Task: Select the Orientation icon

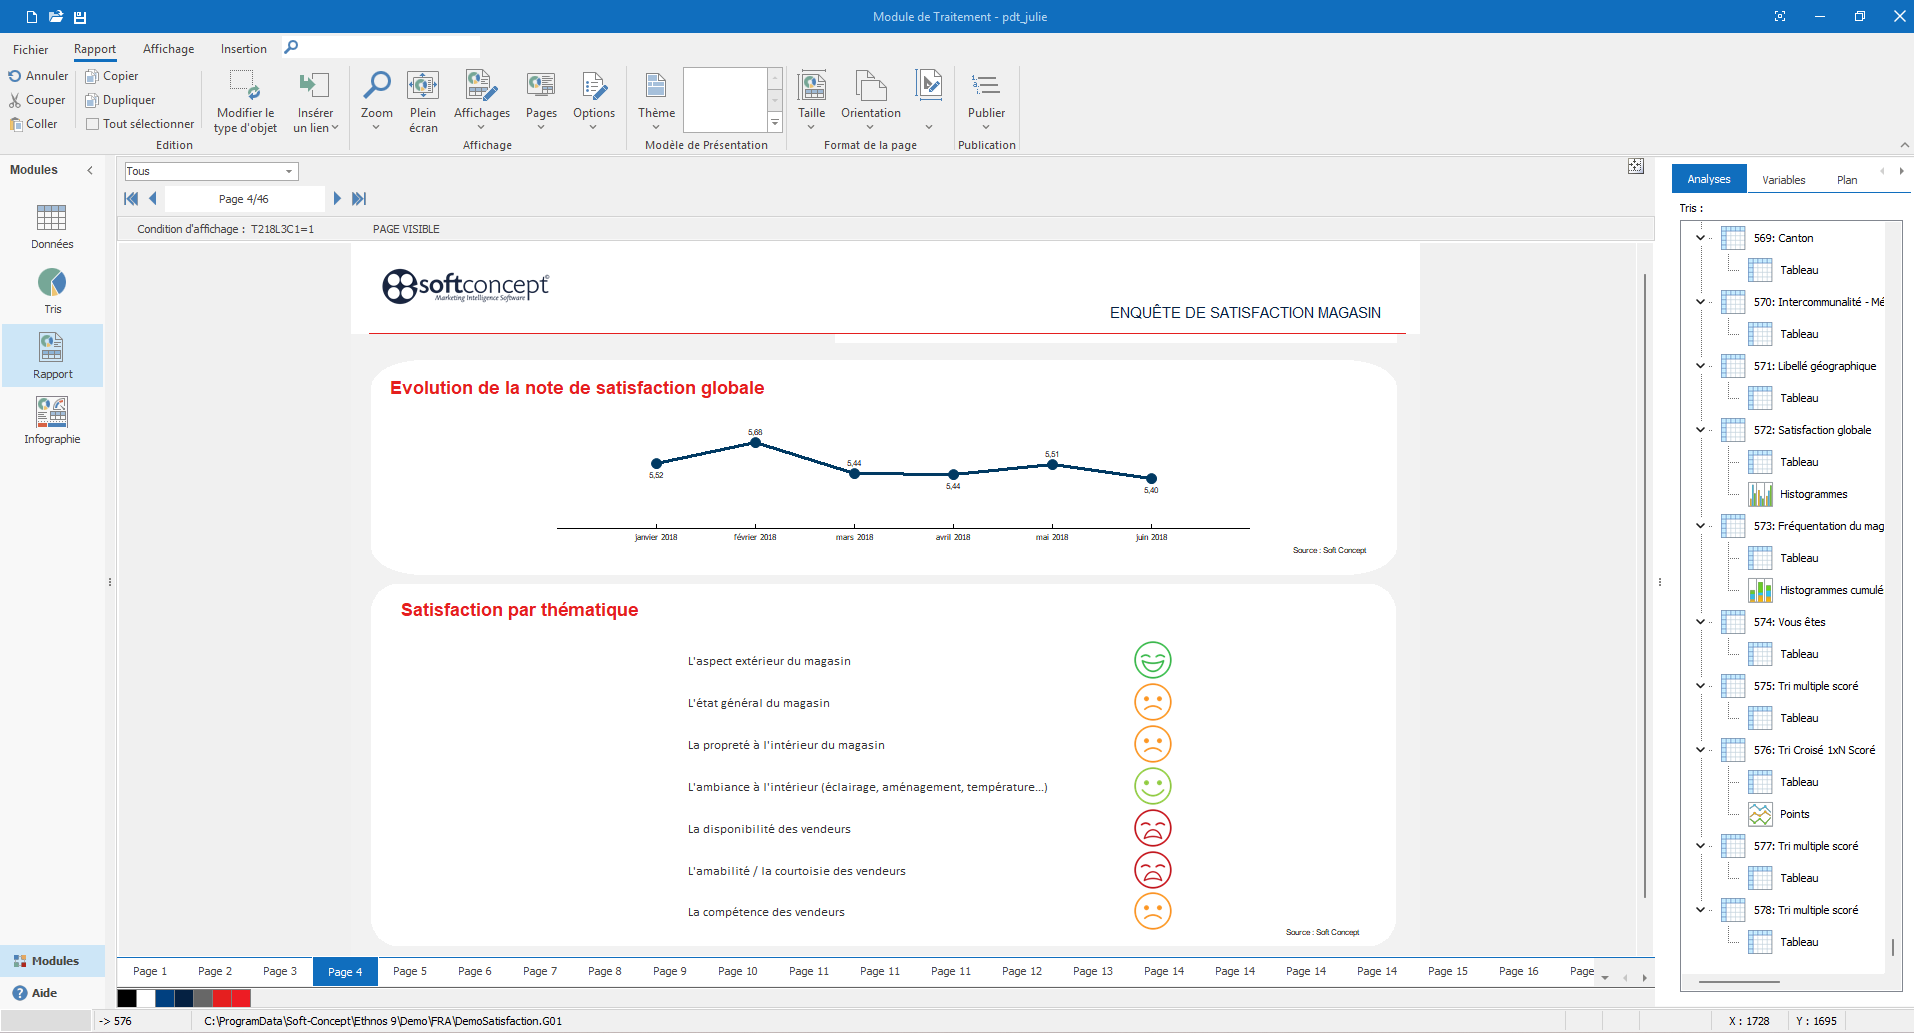Action: pos(870,99)
